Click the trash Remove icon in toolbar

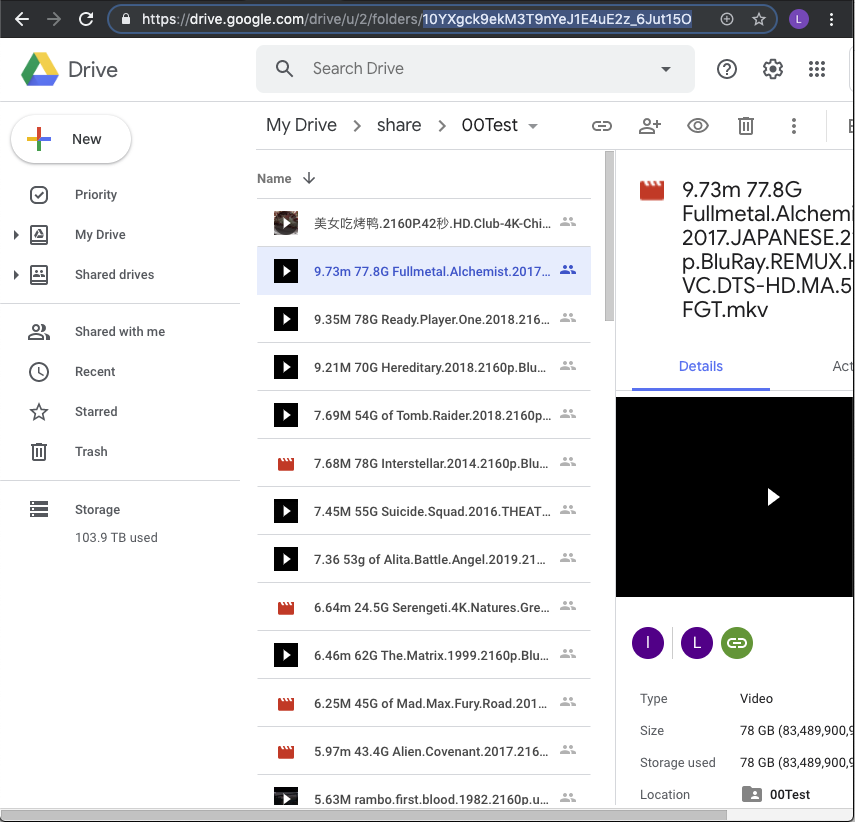point(746,126)
